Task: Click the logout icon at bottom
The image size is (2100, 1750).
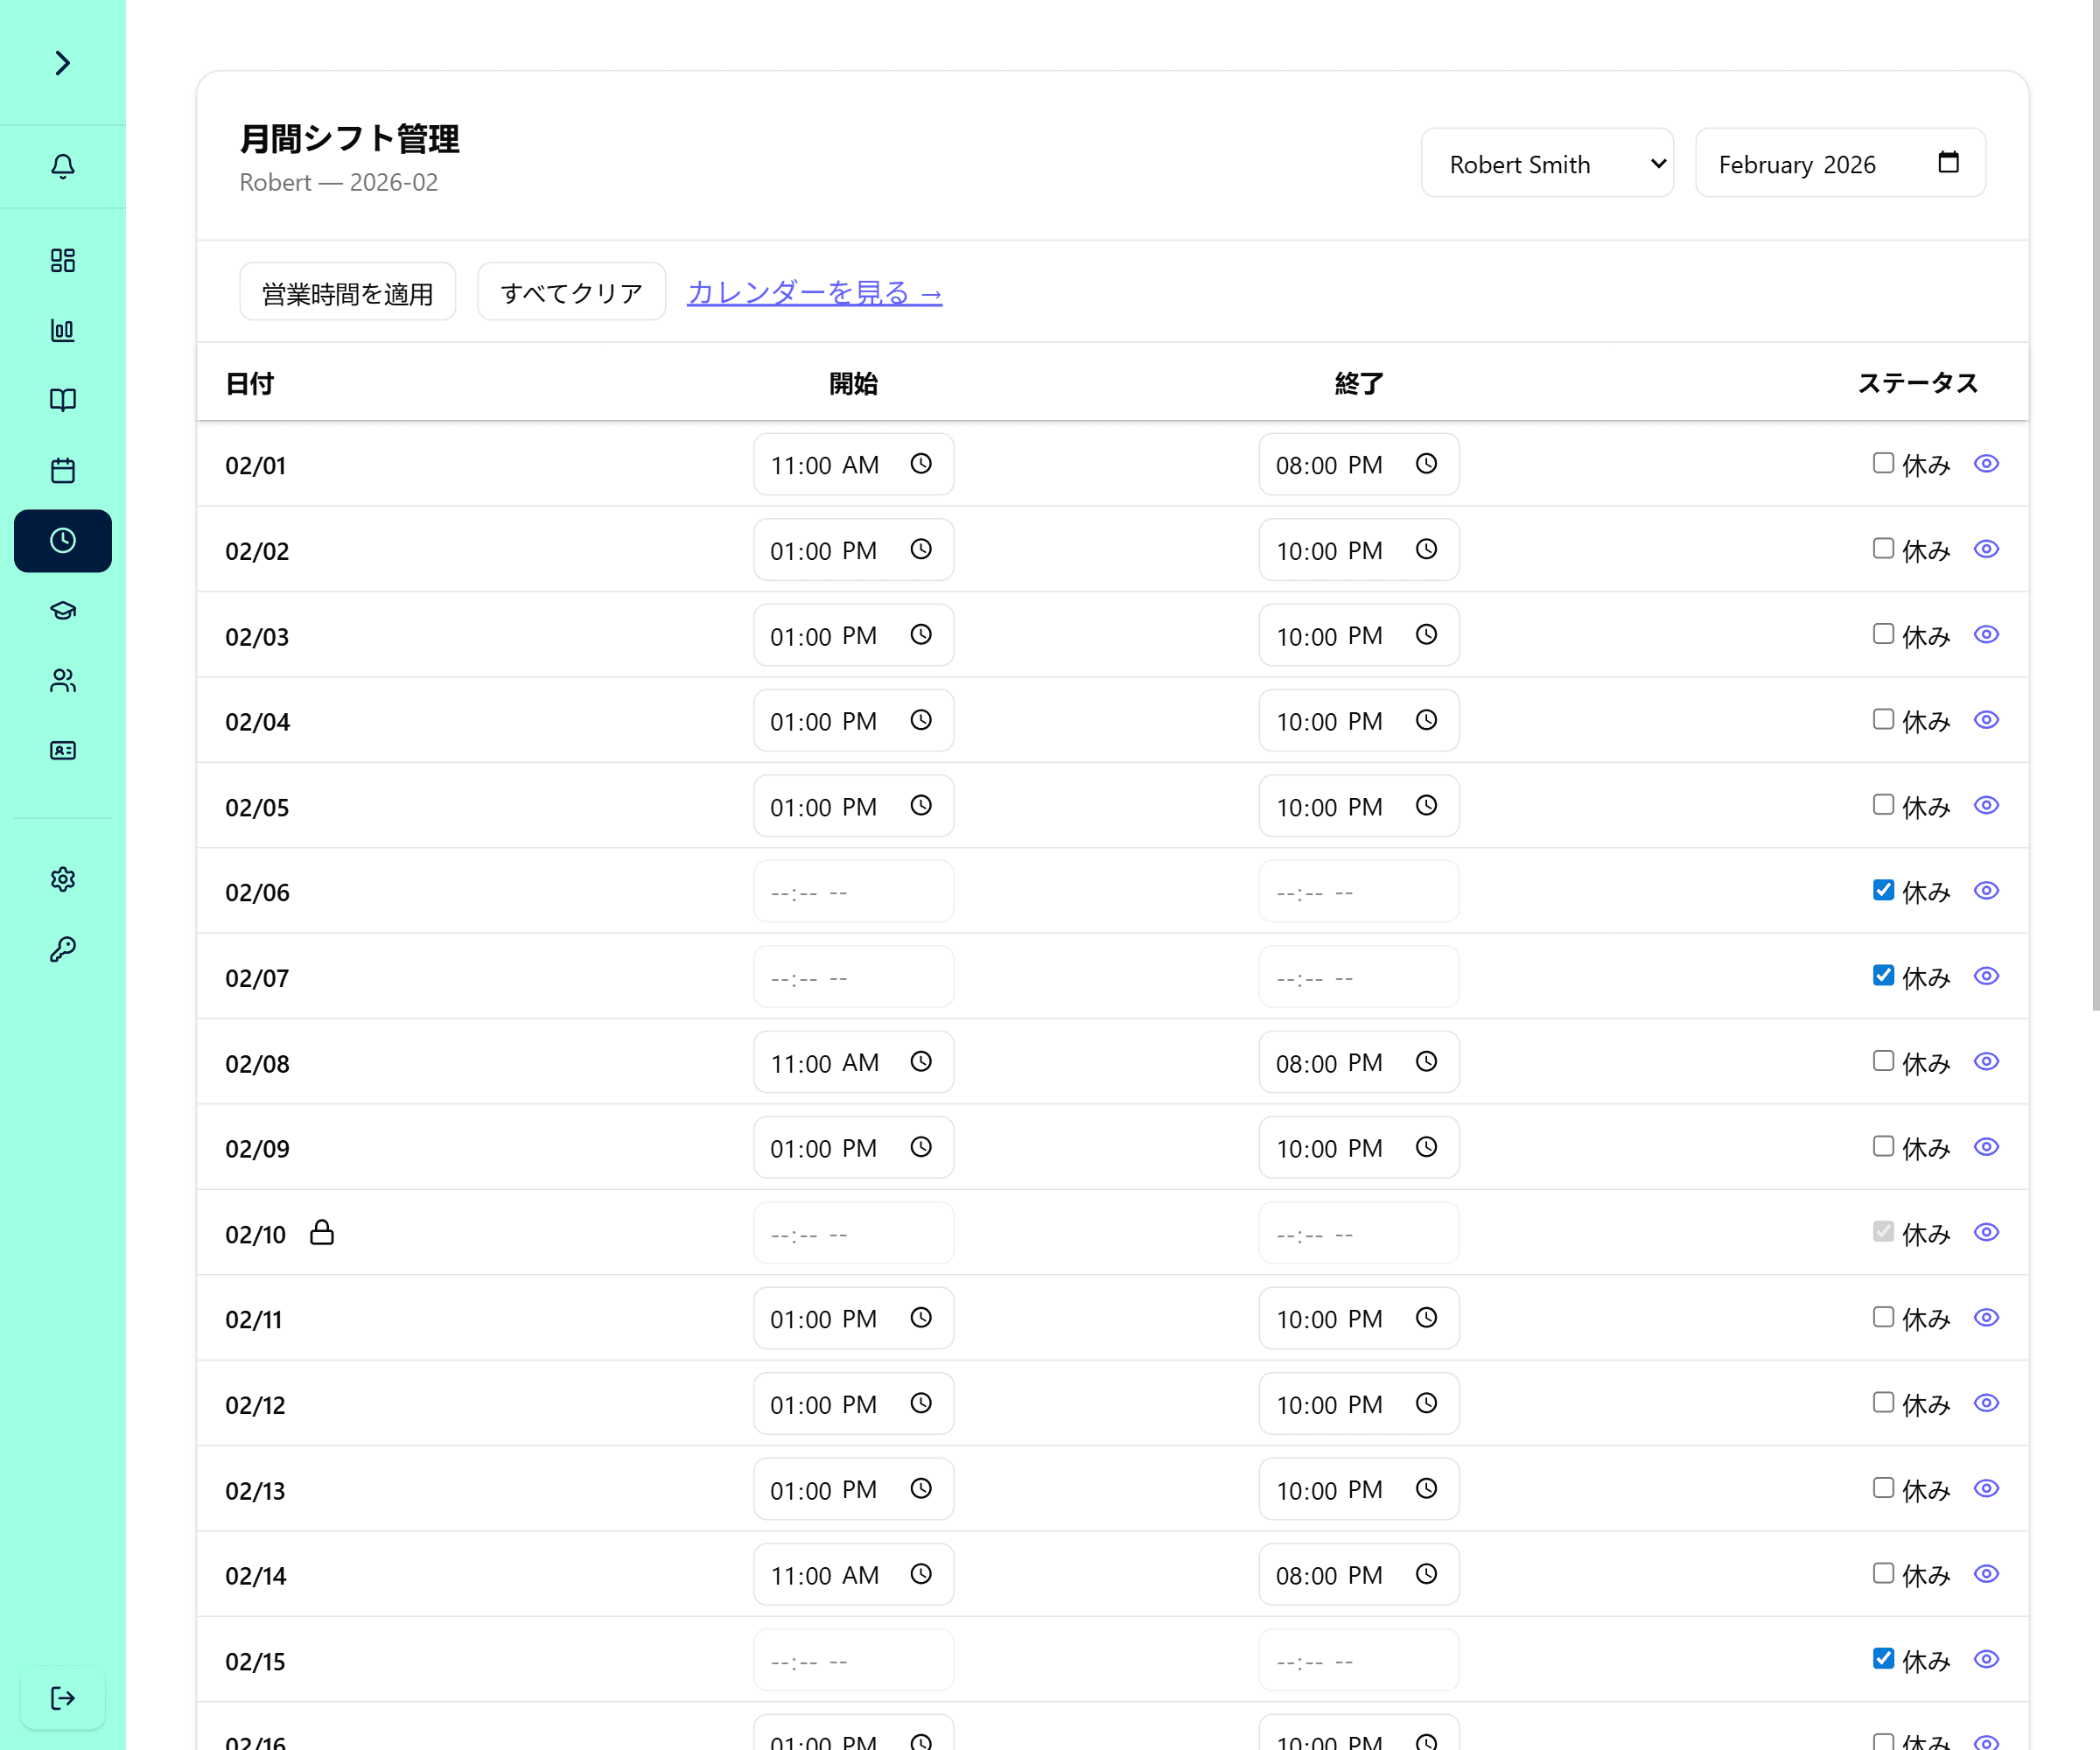Action: 62,1697
